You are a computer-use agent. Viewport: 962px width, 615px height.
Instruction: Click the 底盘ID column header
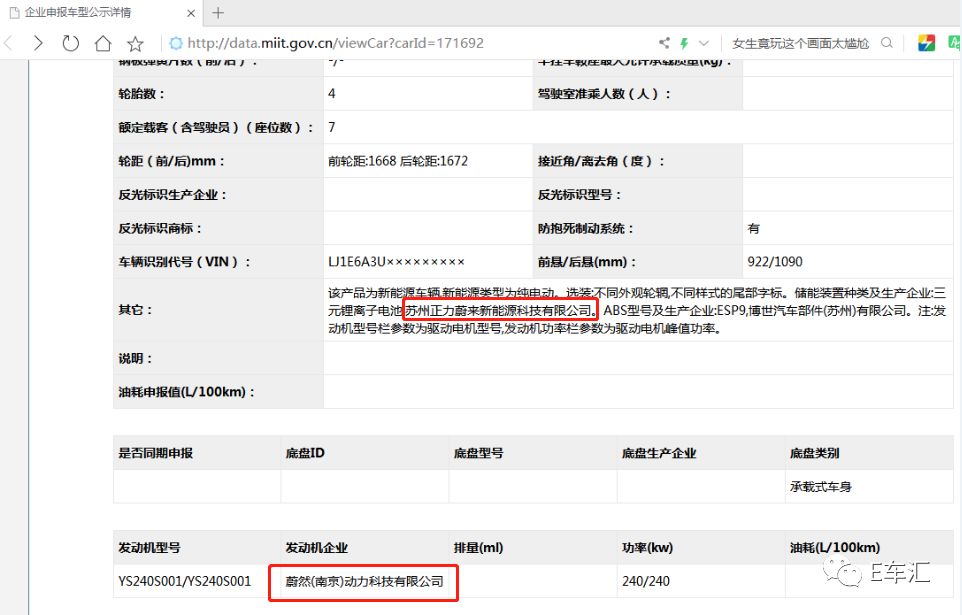point(305,454)
